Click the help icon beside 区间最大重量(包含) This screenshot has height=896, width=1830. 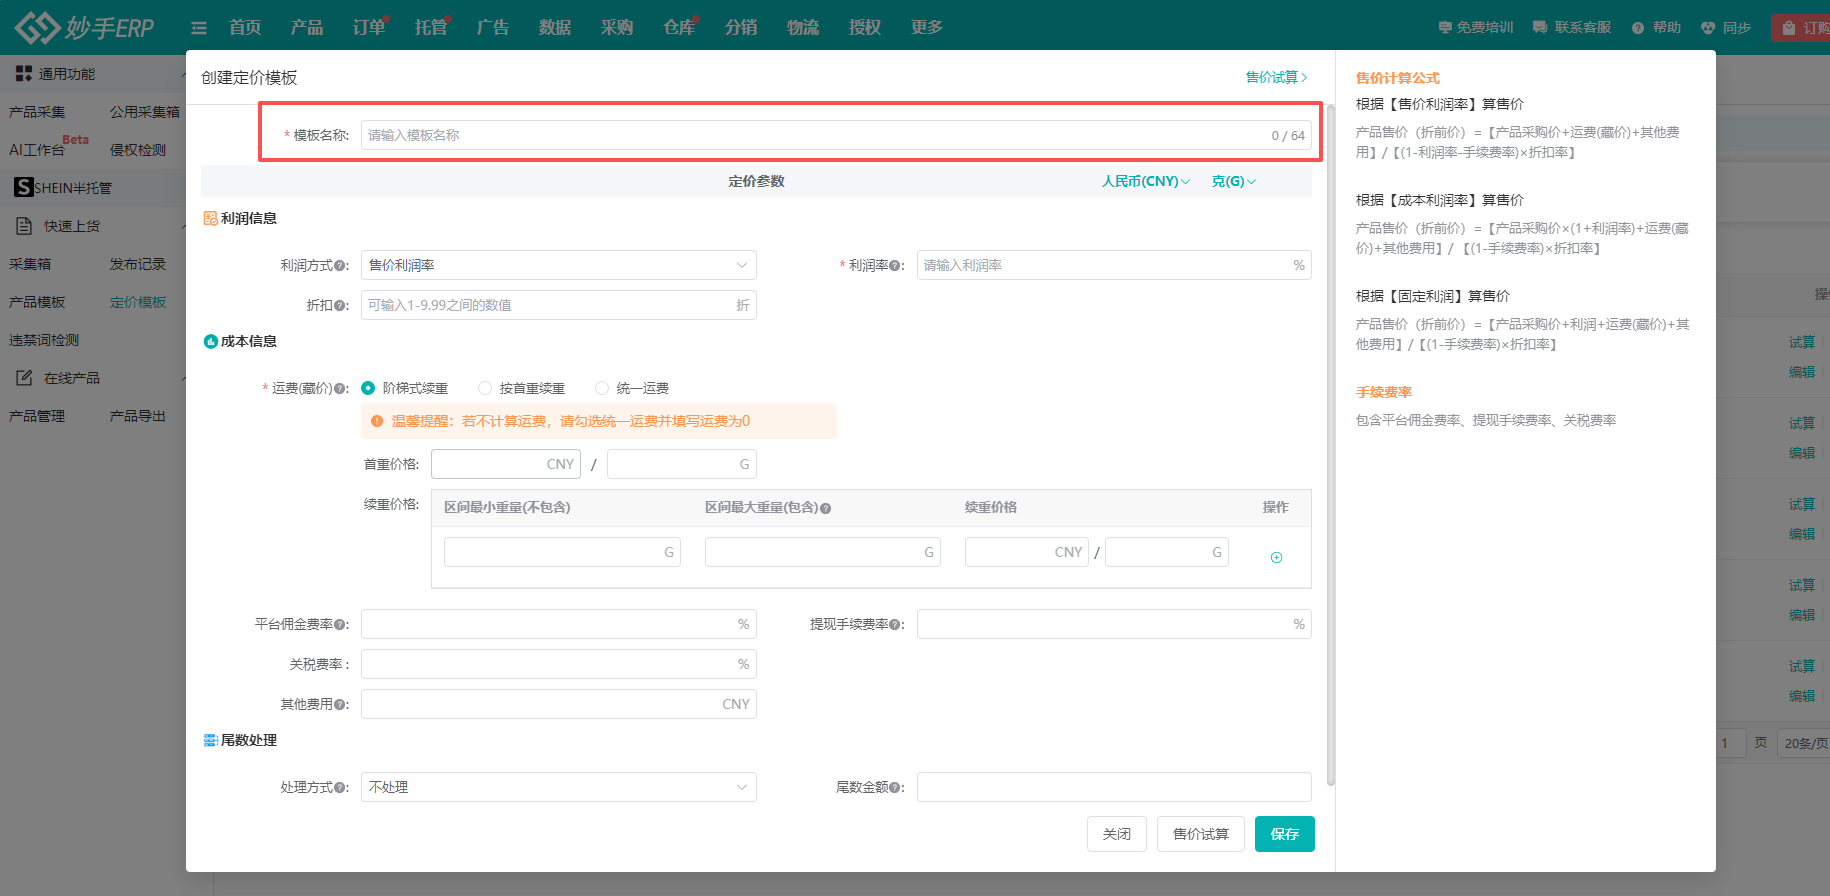[x=826, y=508]
